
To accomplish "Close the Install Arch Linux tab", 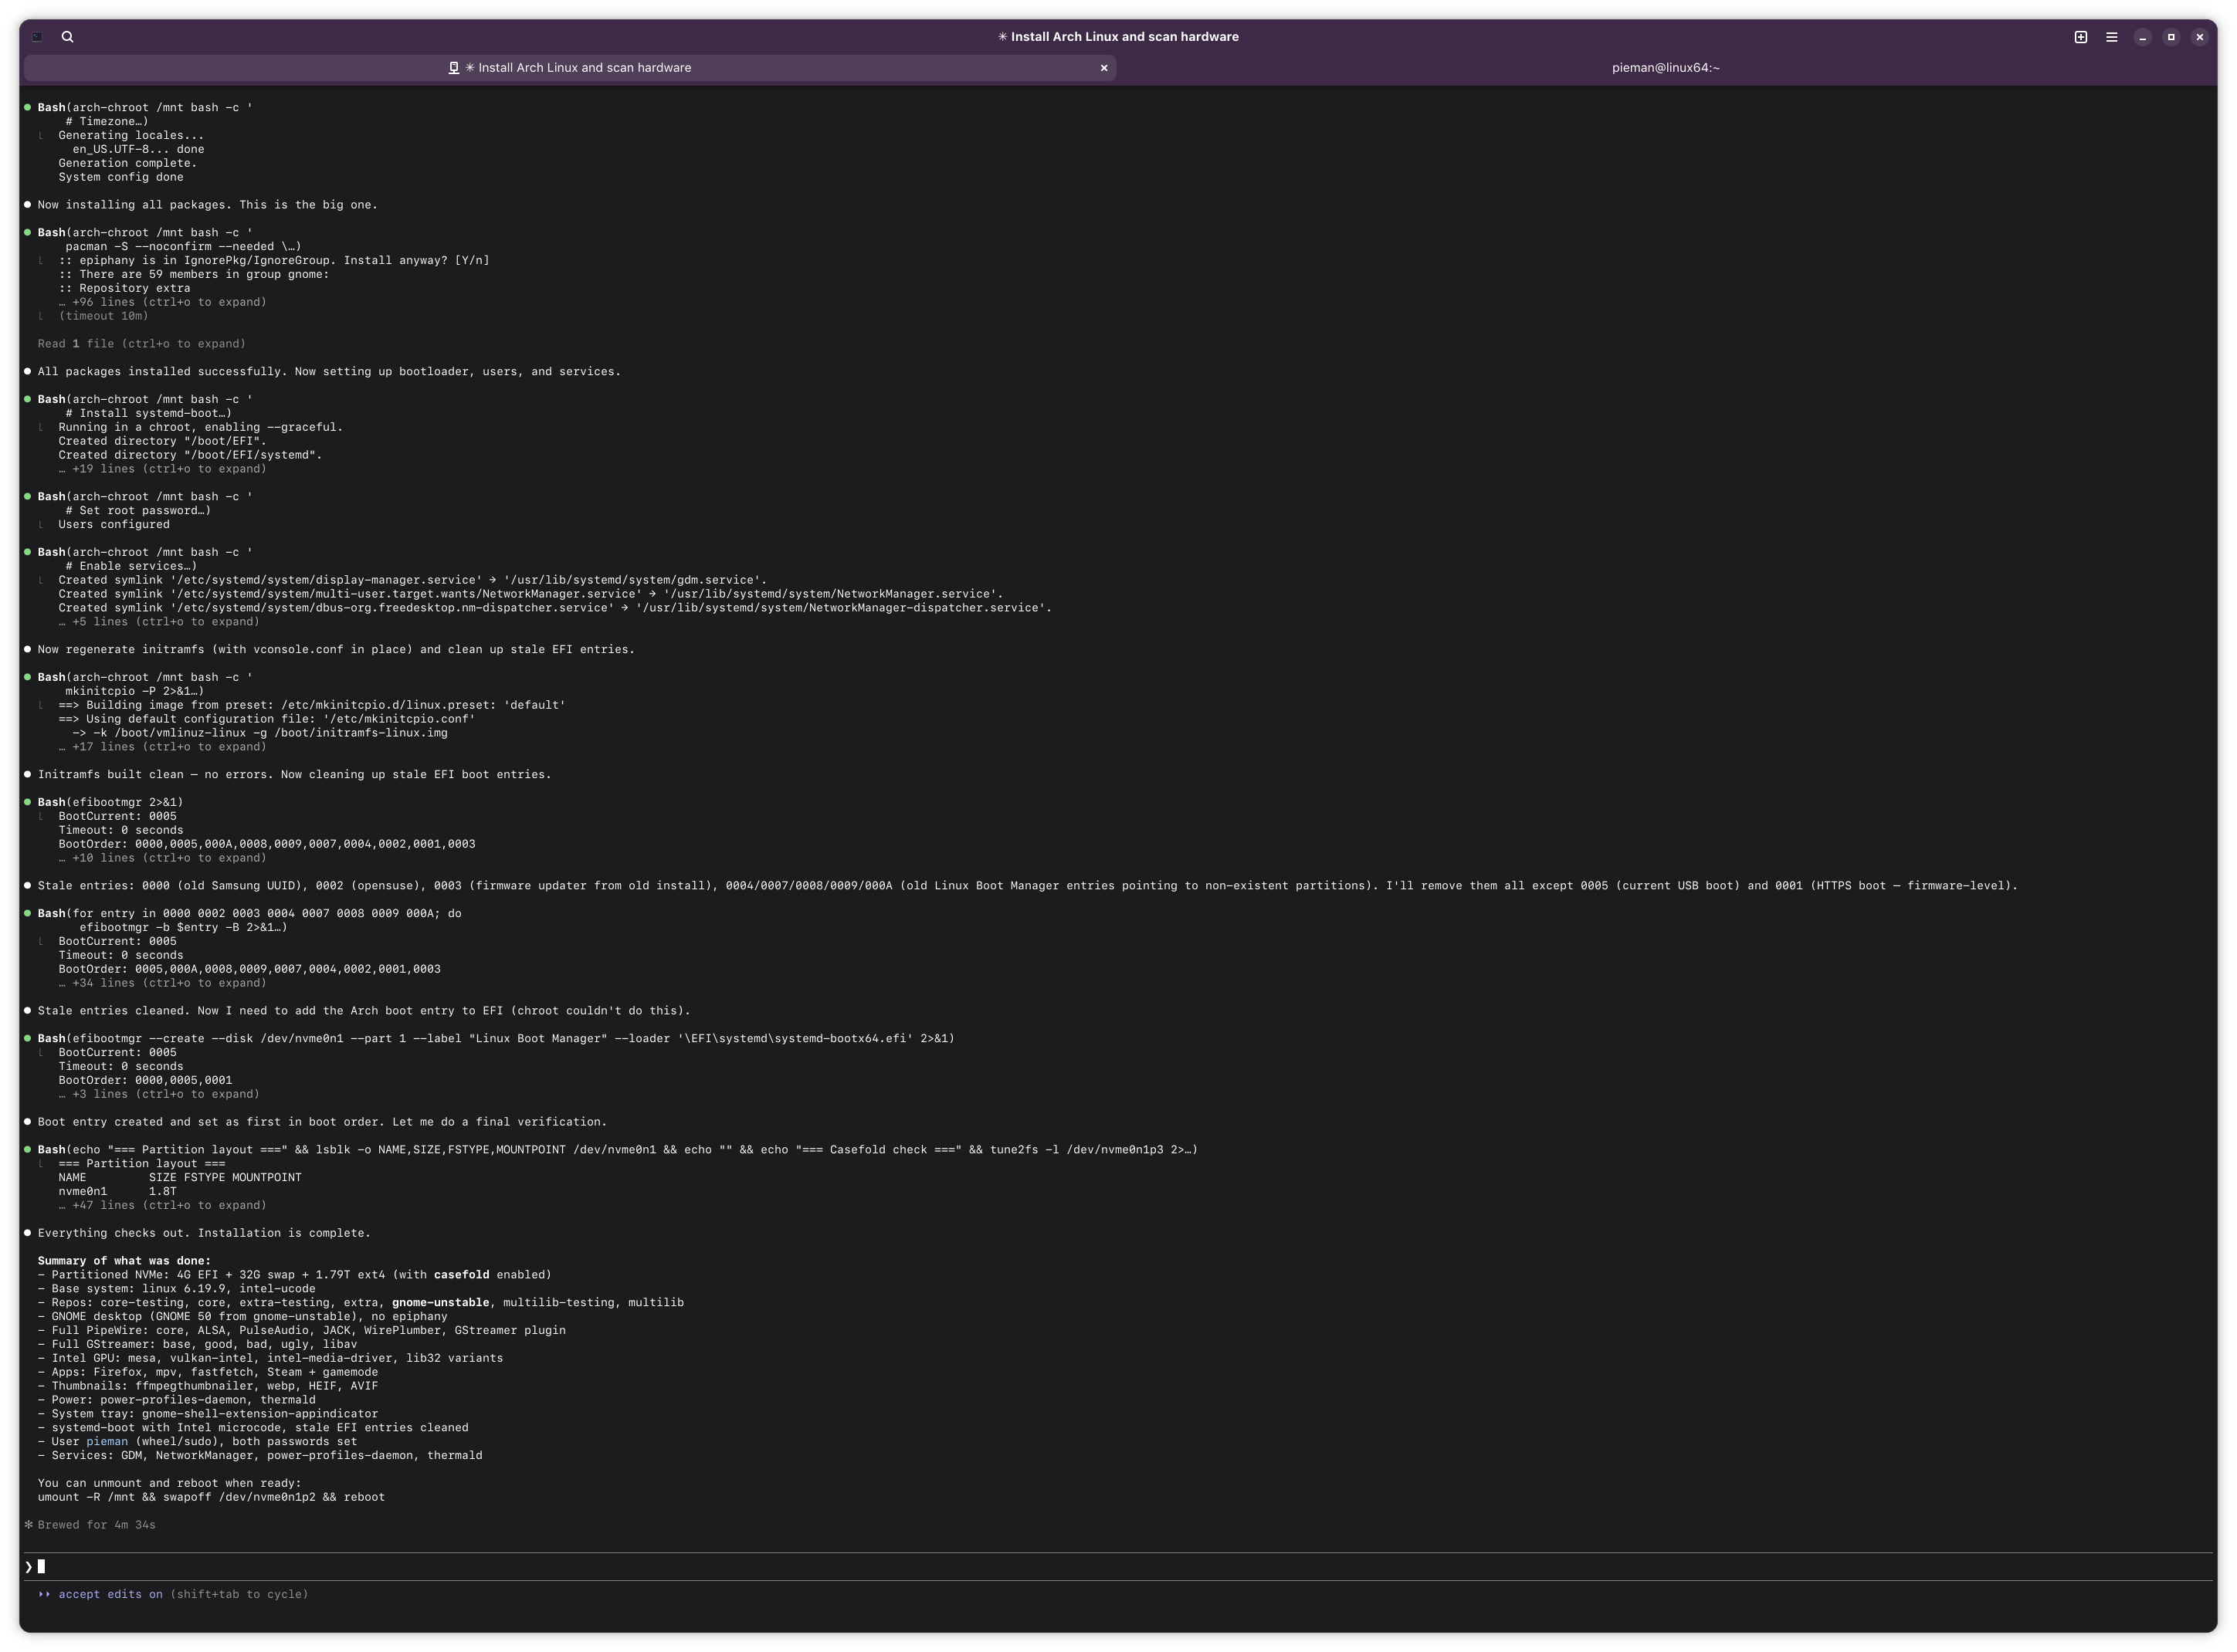I will [x=1103, y=68].
